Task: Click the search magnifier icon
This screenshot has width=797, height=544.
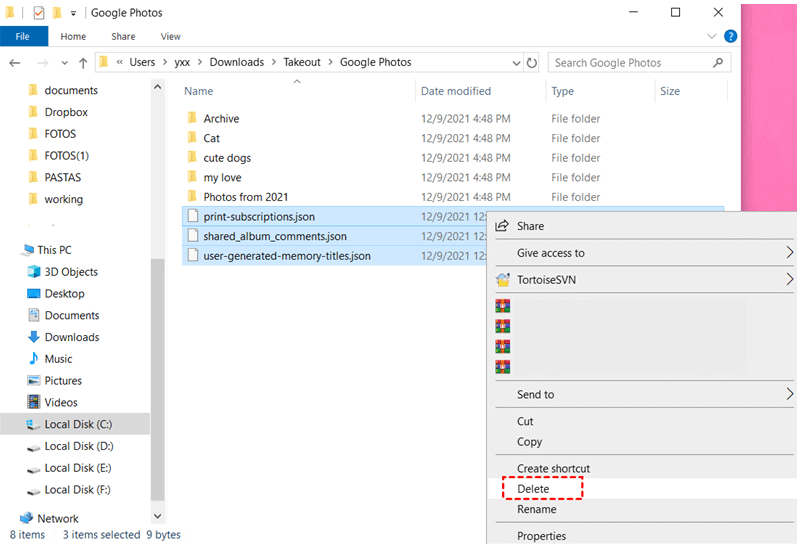Action: (718, 62)
